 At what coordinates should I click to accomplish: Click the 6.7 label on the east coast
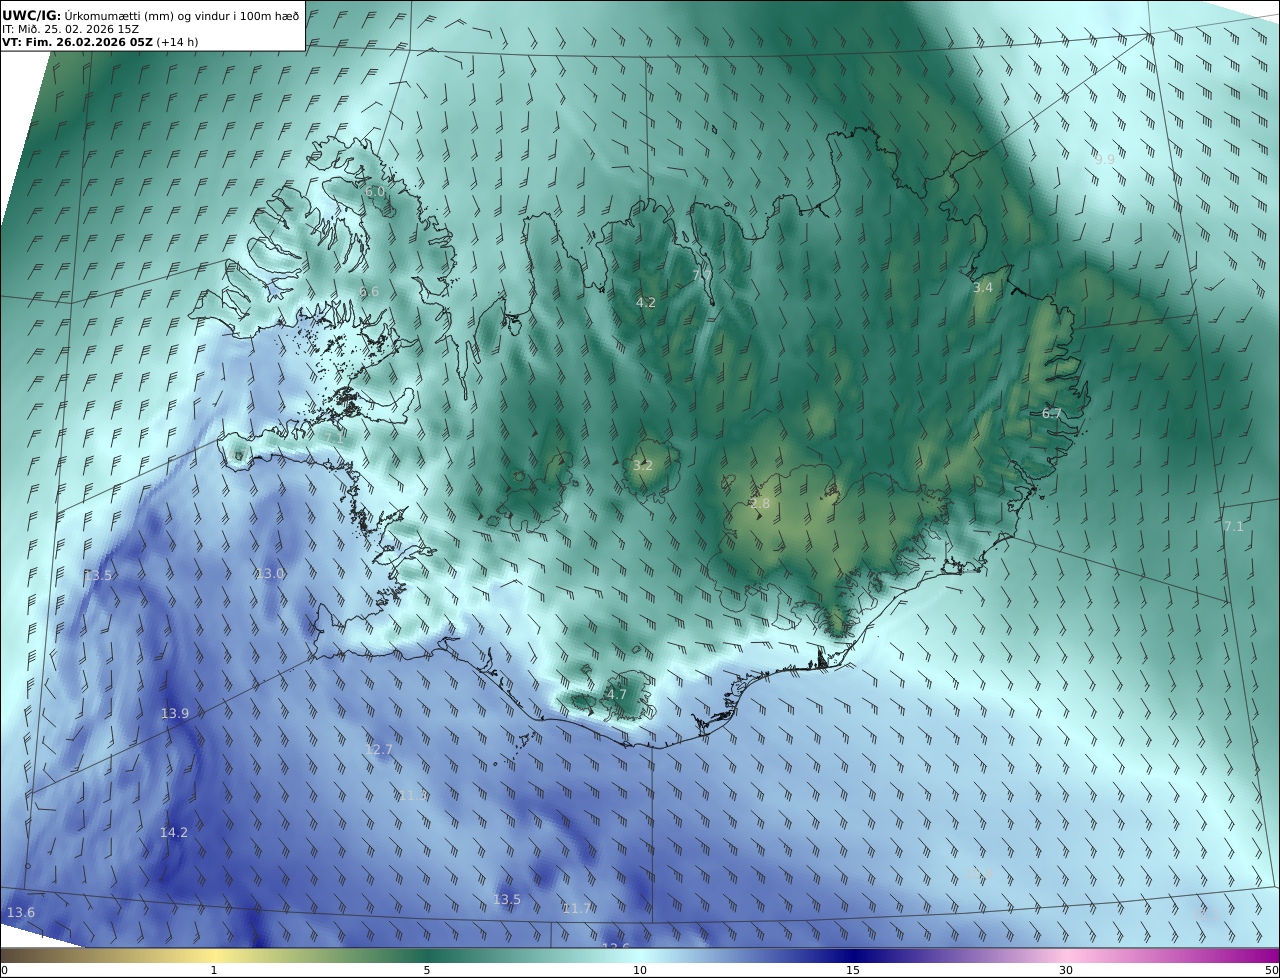[1052, 413]
